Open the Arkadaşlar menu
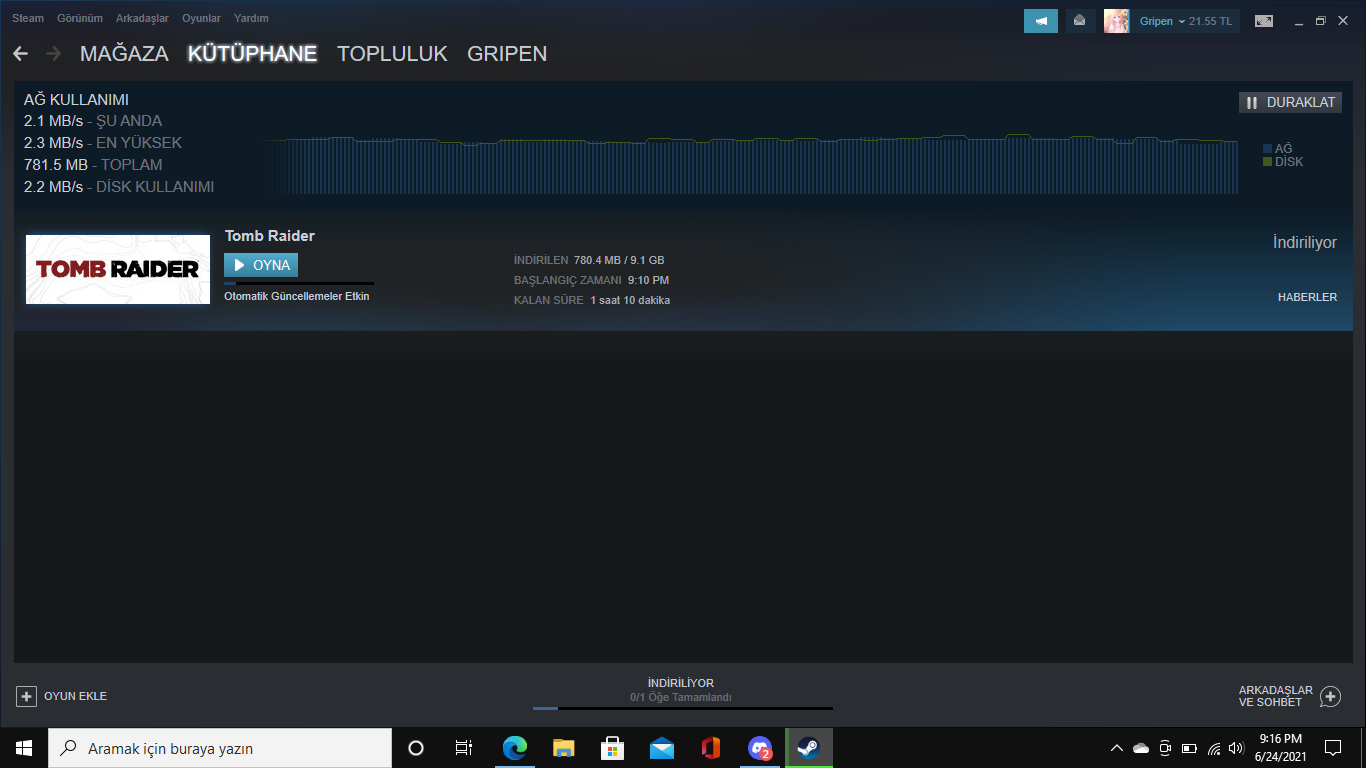This screenshot has height=768, width=1366. tap(142, 18)
